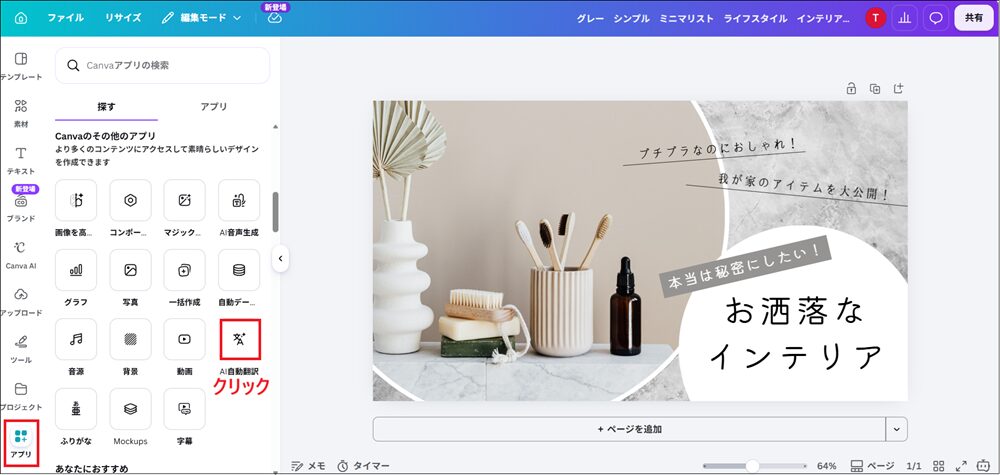
Task: Open the grid view icon
Action: (x=939, y=466)
